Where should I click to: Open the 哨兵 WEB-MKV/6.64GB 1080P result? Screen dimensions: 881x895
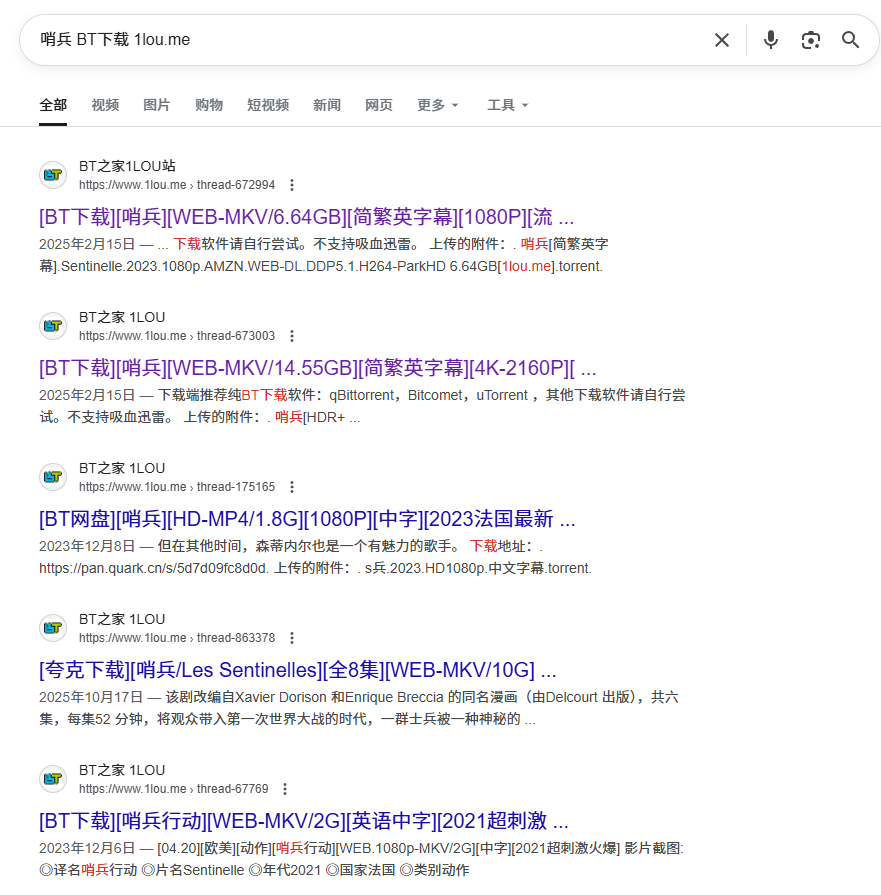(306, 217)
